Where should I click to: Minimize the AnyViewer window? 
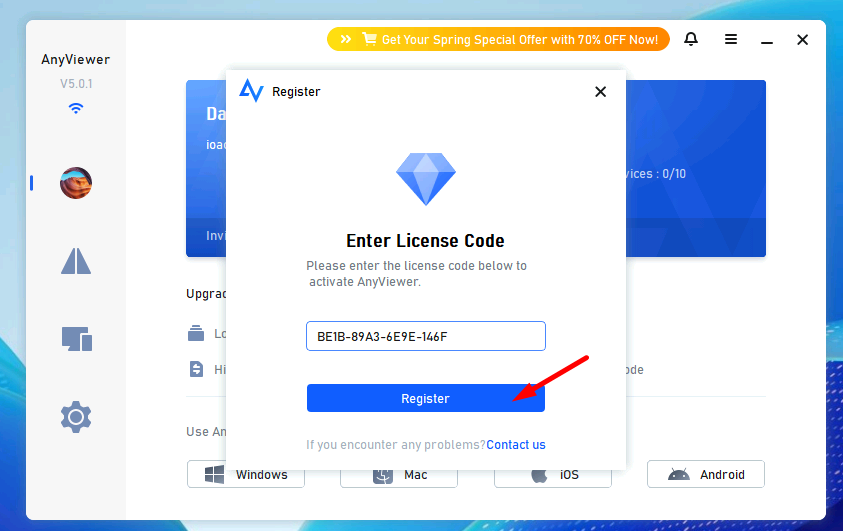(767, 40)
